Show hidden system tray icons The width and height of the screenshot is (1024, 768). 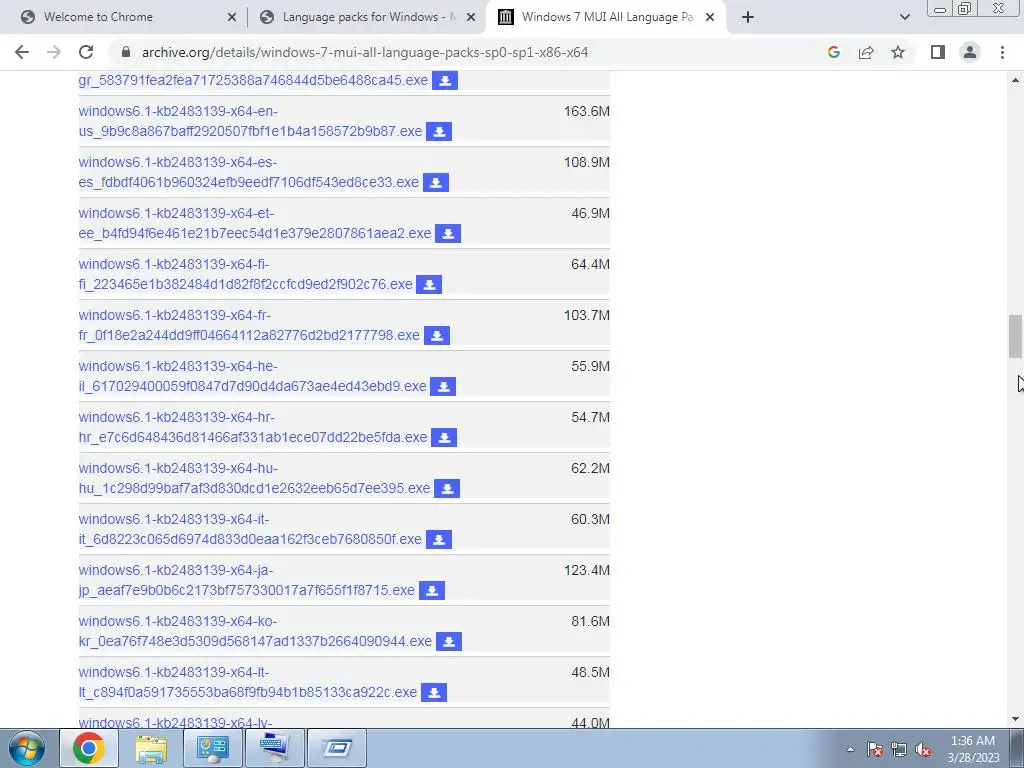[850, 749]
